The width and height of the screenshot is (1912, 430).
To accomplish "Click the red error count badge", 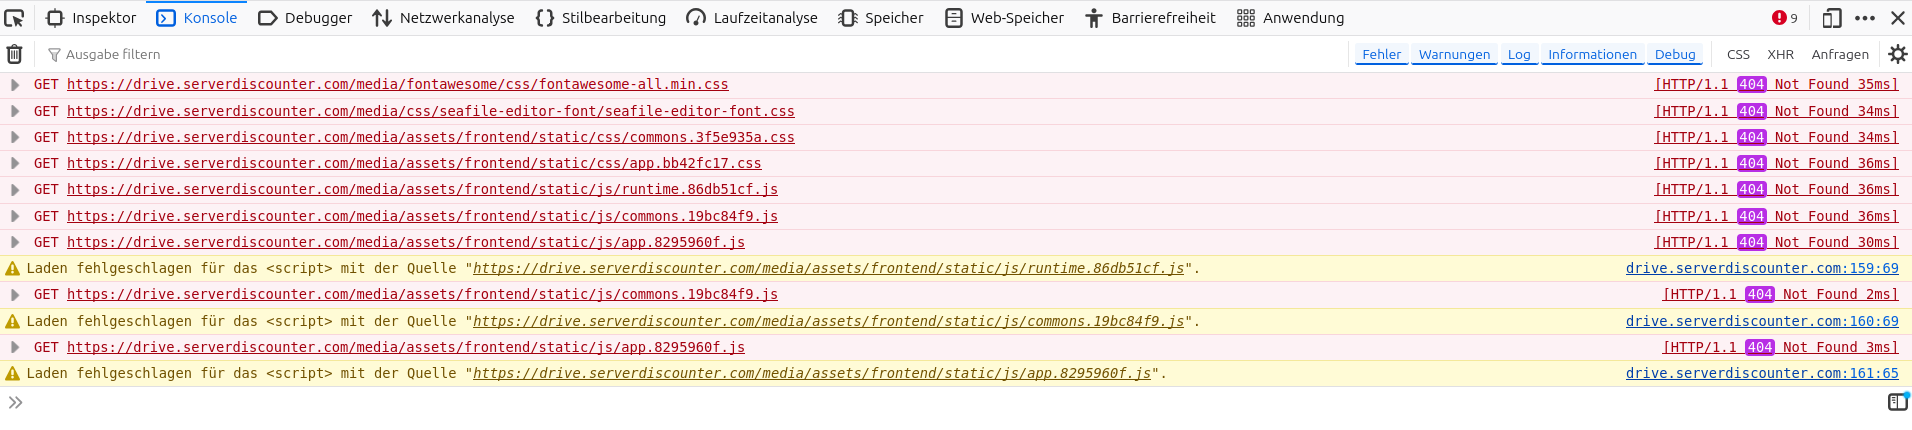I will [x=1784, y=18].
